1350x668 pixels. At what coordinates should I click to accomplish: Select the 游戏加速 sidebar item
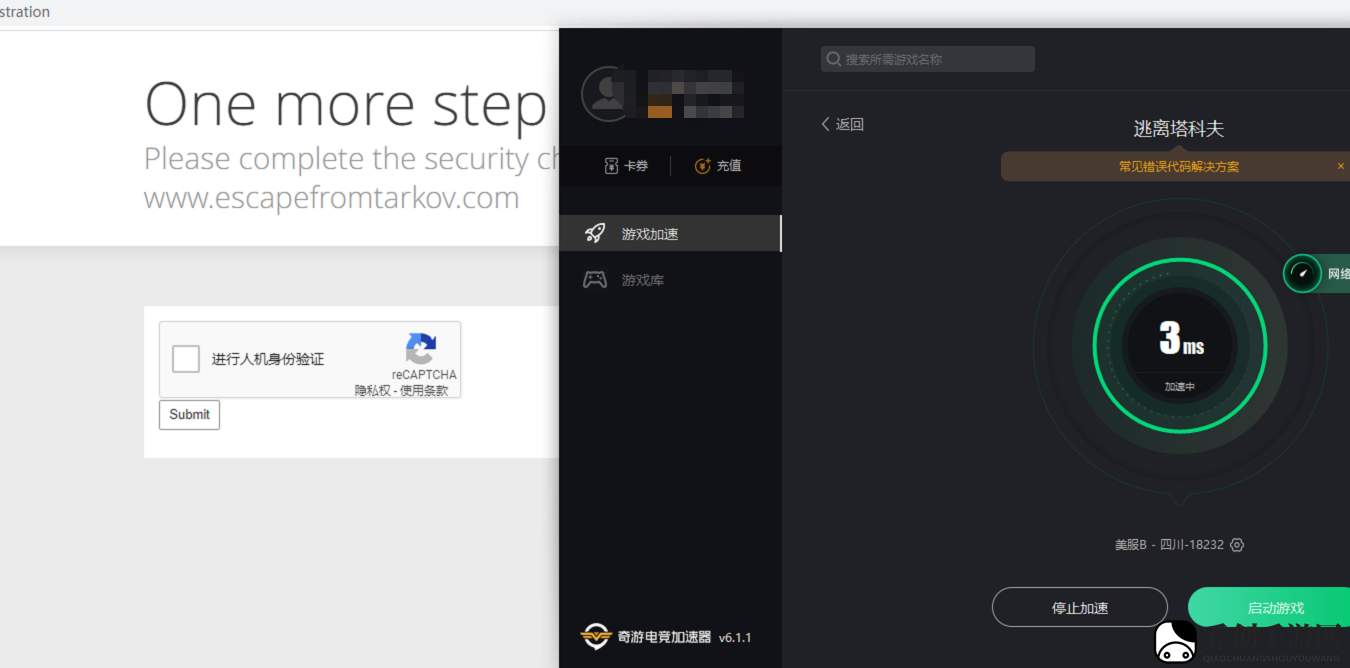tap(670, 234)
